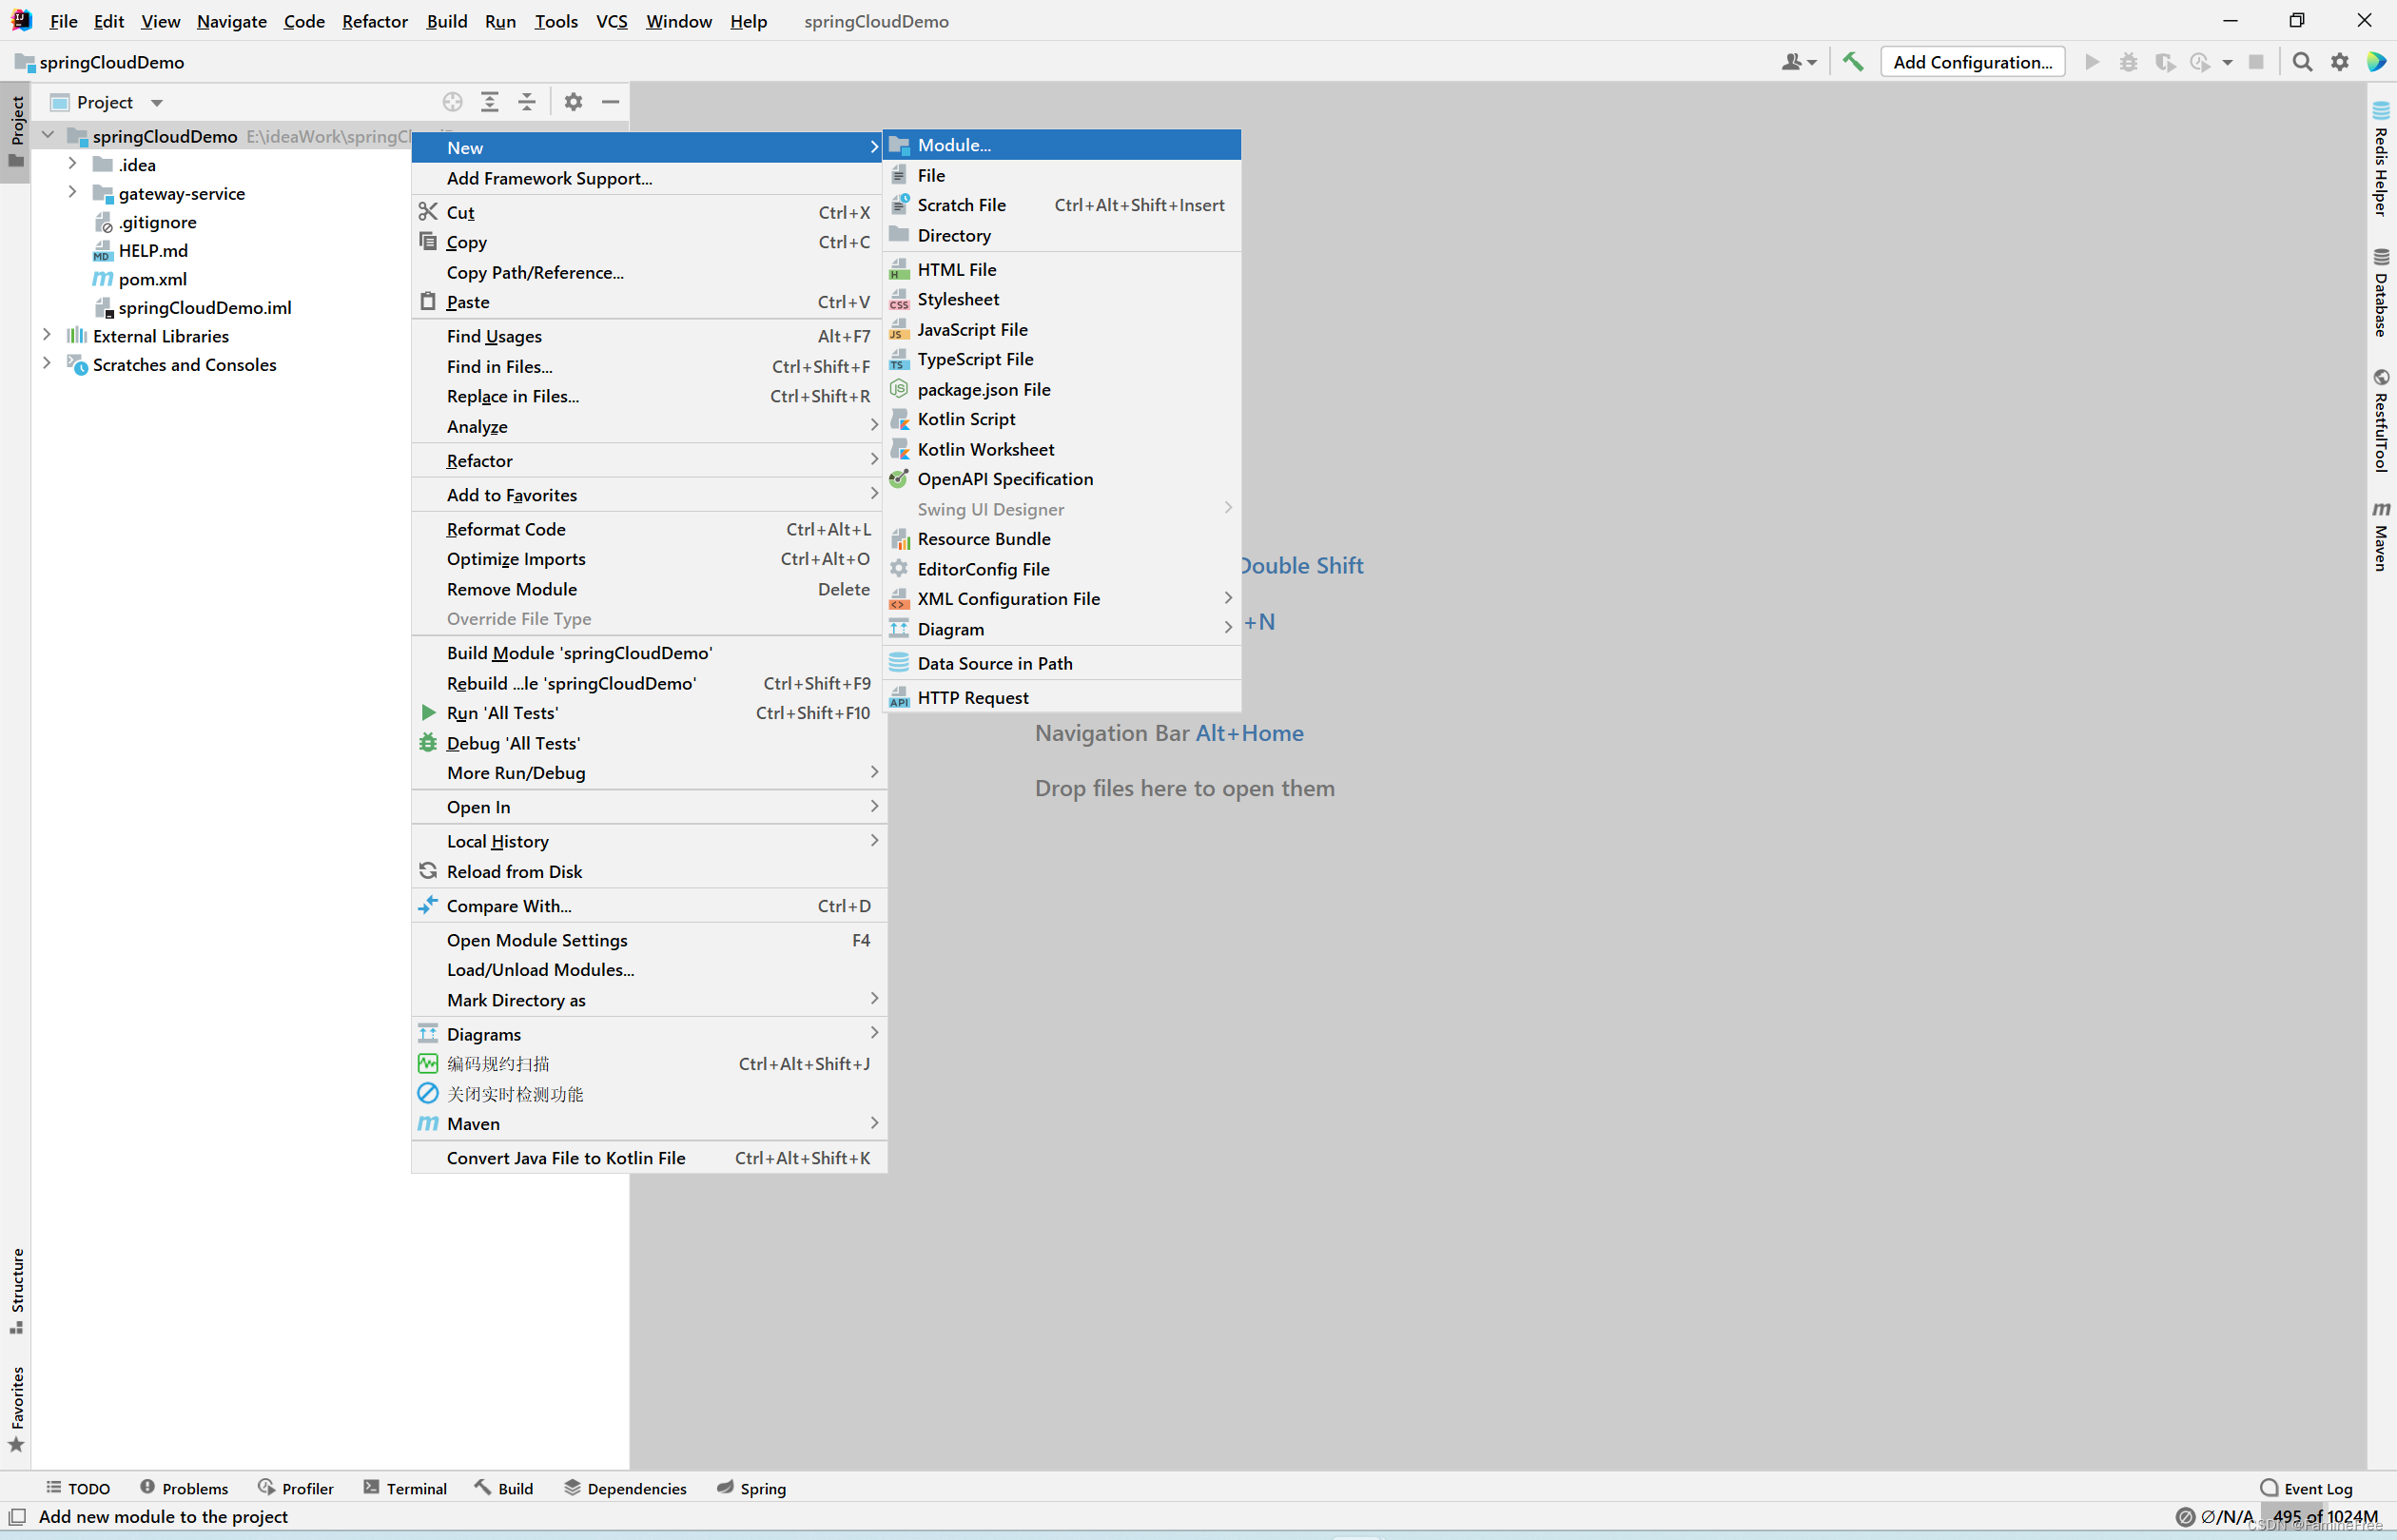2397x1540 pixels.
Task: Open the Database panel on the right sidebar
Action: [x=2381, y=290]
